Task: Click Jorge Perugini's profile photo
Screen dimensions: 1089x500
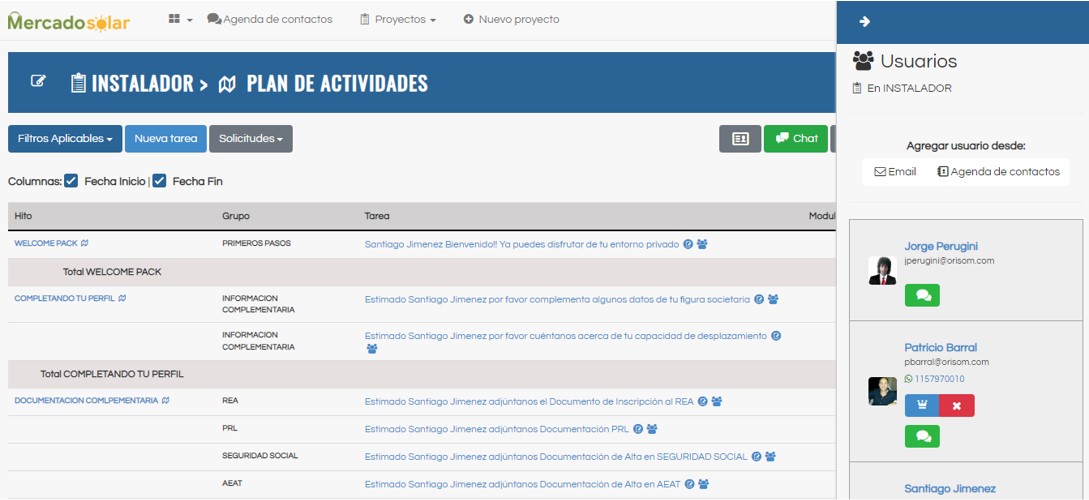Action: click(882, 270)
